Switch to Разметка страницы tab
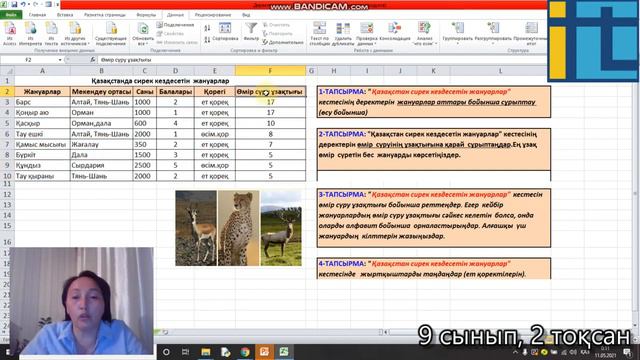 (105, 15)
